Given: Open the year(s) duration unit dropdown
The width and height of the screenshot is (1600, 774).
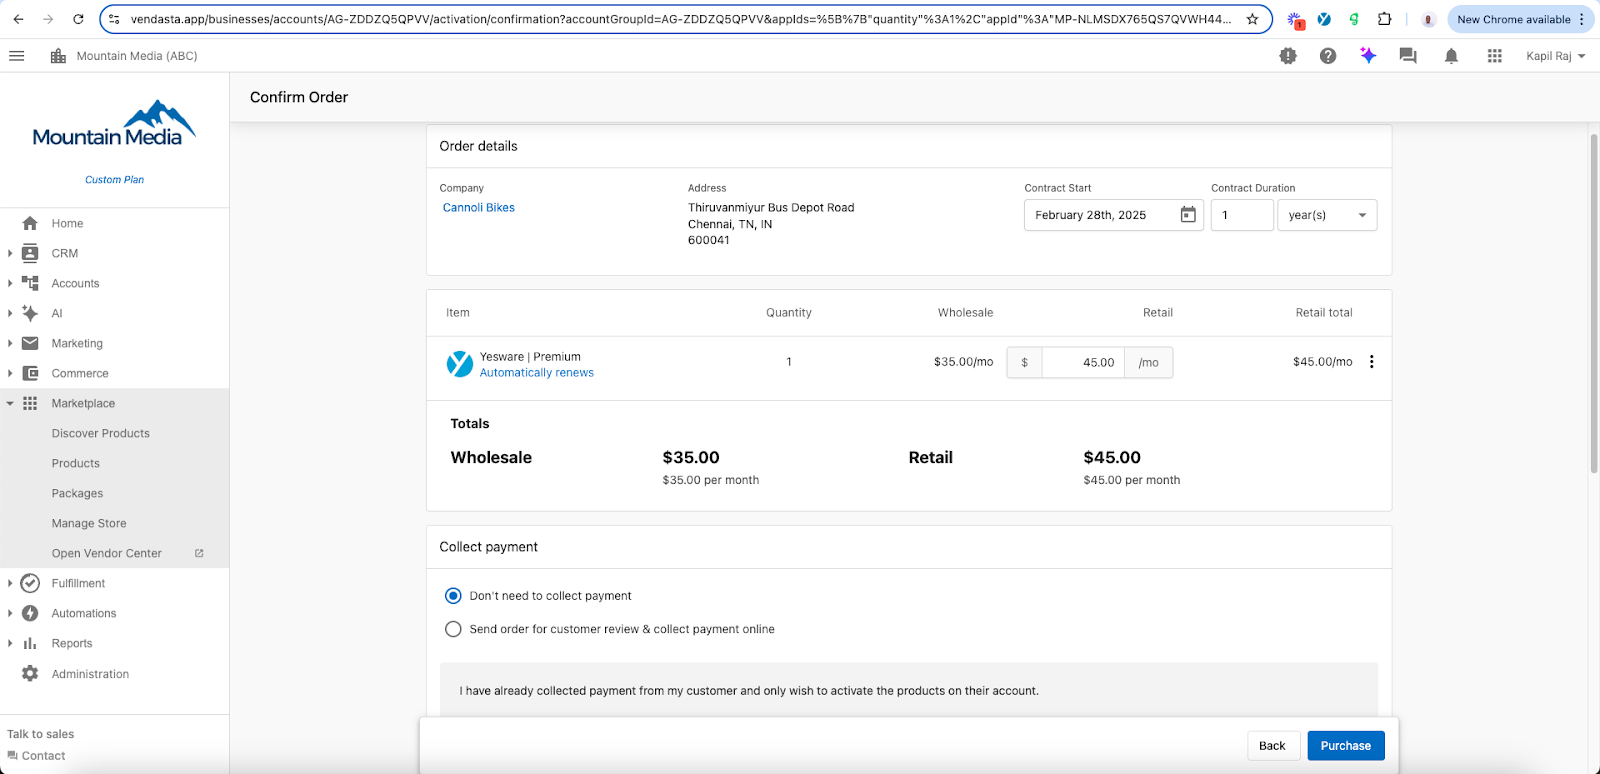Looking at the screenshot, I should [x=1327, y=215].
